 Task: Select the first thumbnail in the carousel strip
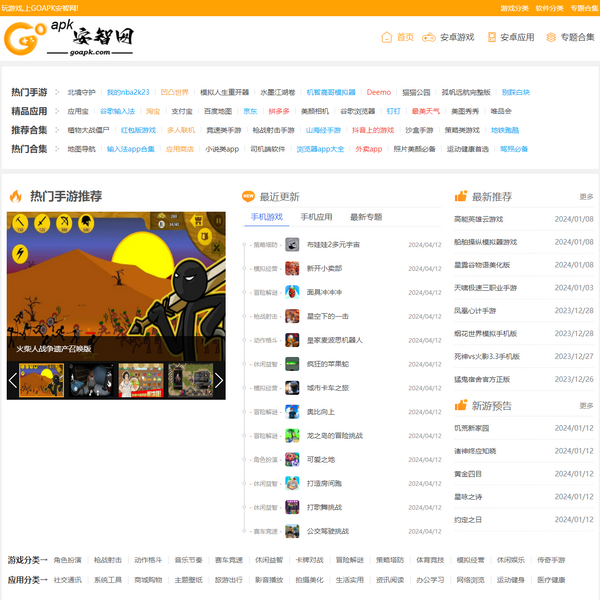click(42, 380)
